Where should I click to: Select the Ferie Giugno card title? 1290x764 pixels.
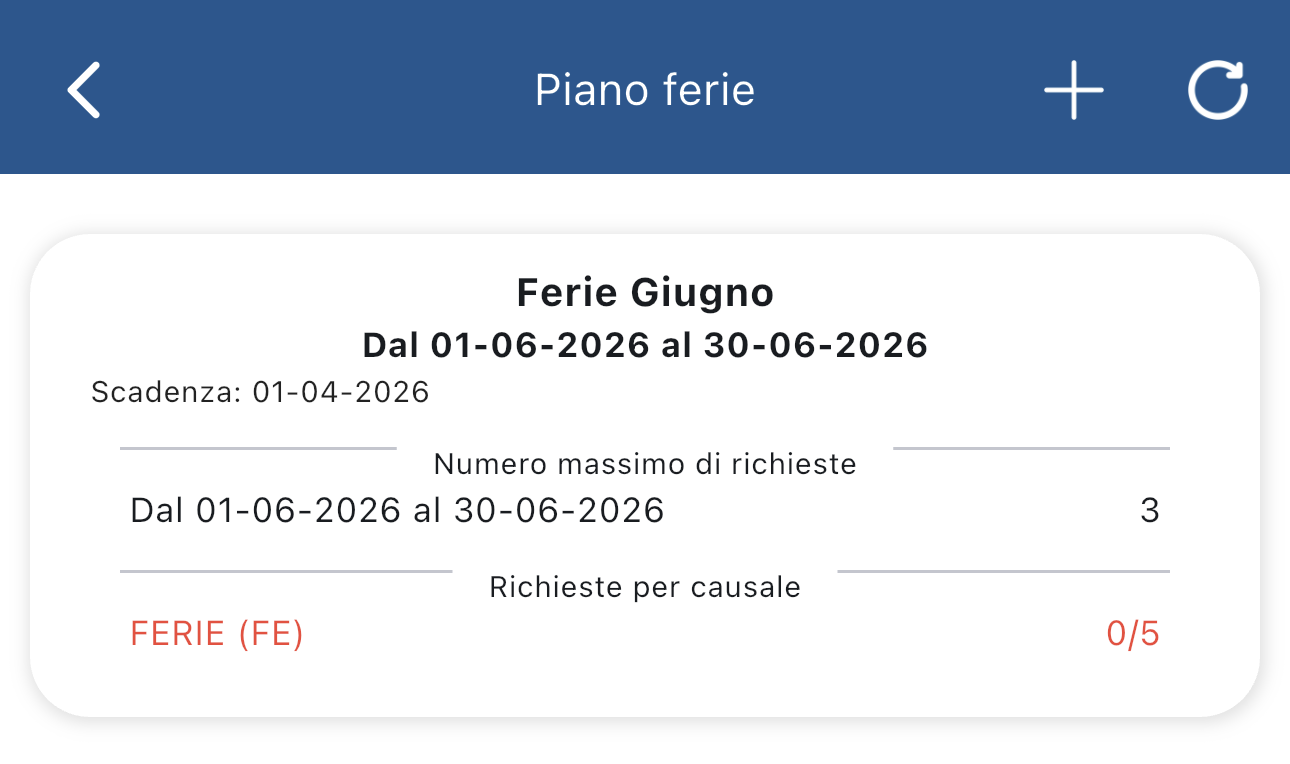[645, 293]
